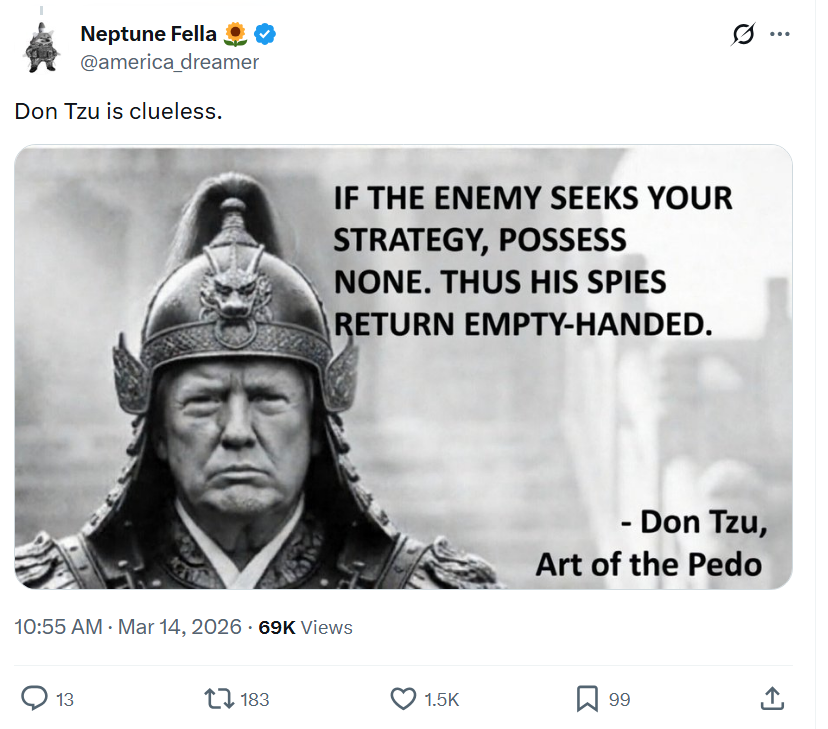Click the 10:55 AM timestamp link
The width and height of the screenshot is (828, 729).
(58, 627)
